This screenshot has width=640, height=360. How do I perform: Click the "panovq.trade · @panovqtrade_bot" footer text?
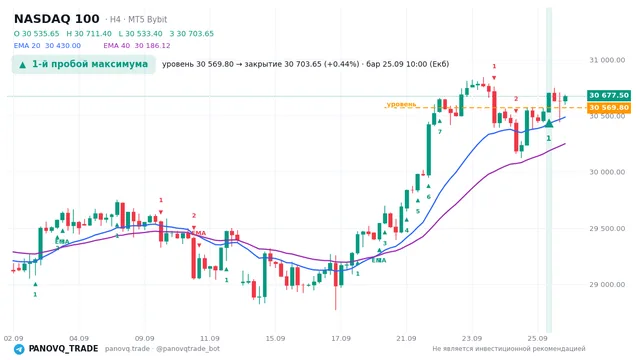pyautogui.click(x=162, y=349)
